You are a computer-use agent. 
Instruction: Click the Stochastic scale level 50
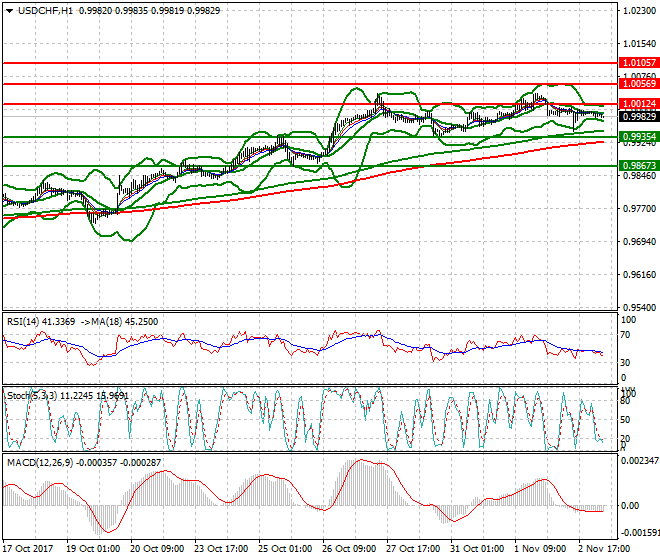(625, 420)
